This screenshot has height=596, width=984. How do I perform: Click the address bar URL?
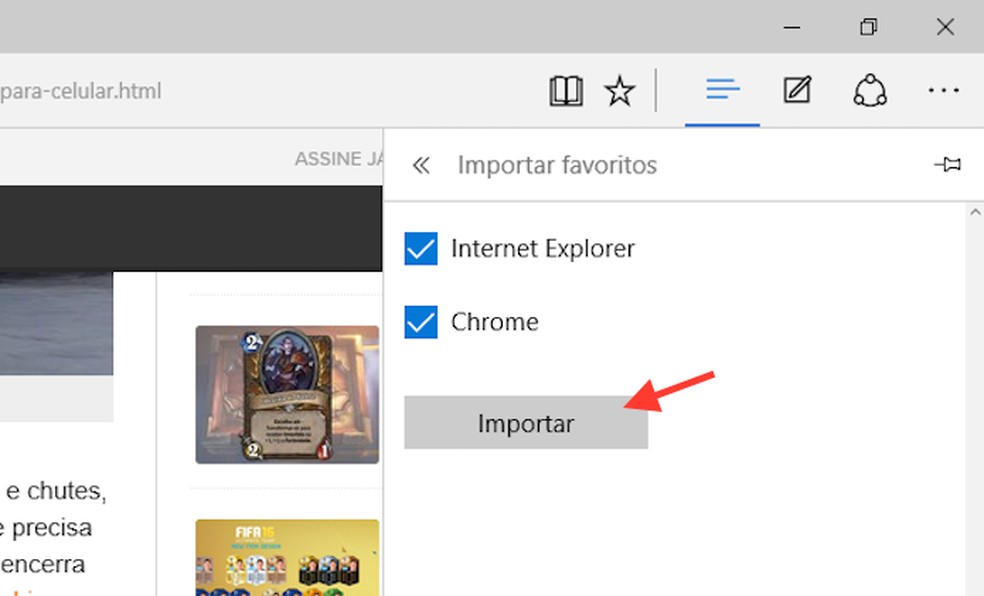pos(80,90)
